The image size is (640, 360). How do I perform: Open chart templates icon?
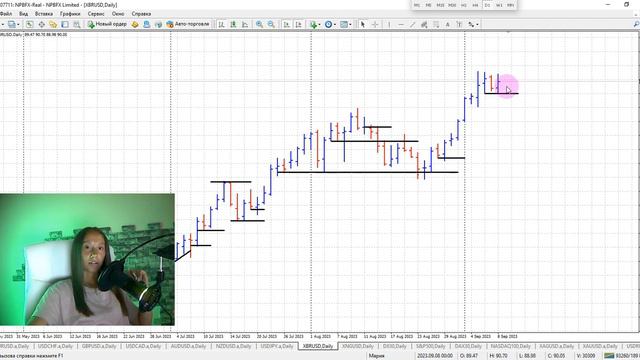344,24
